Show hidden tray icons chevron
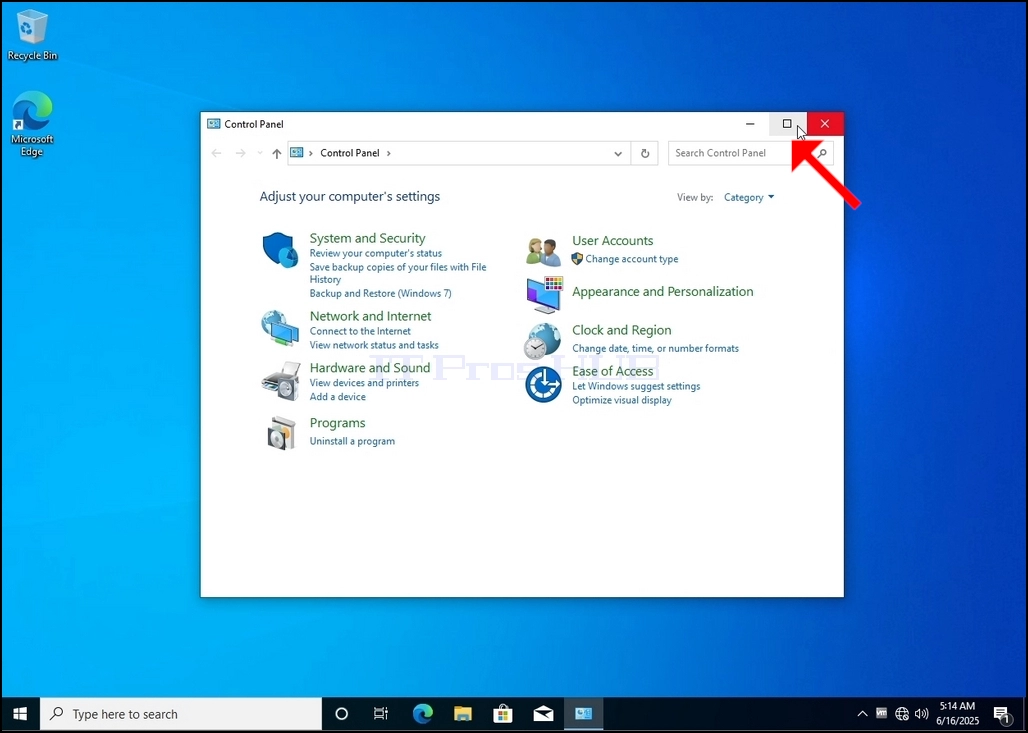1028x733 pixels. 862,713
